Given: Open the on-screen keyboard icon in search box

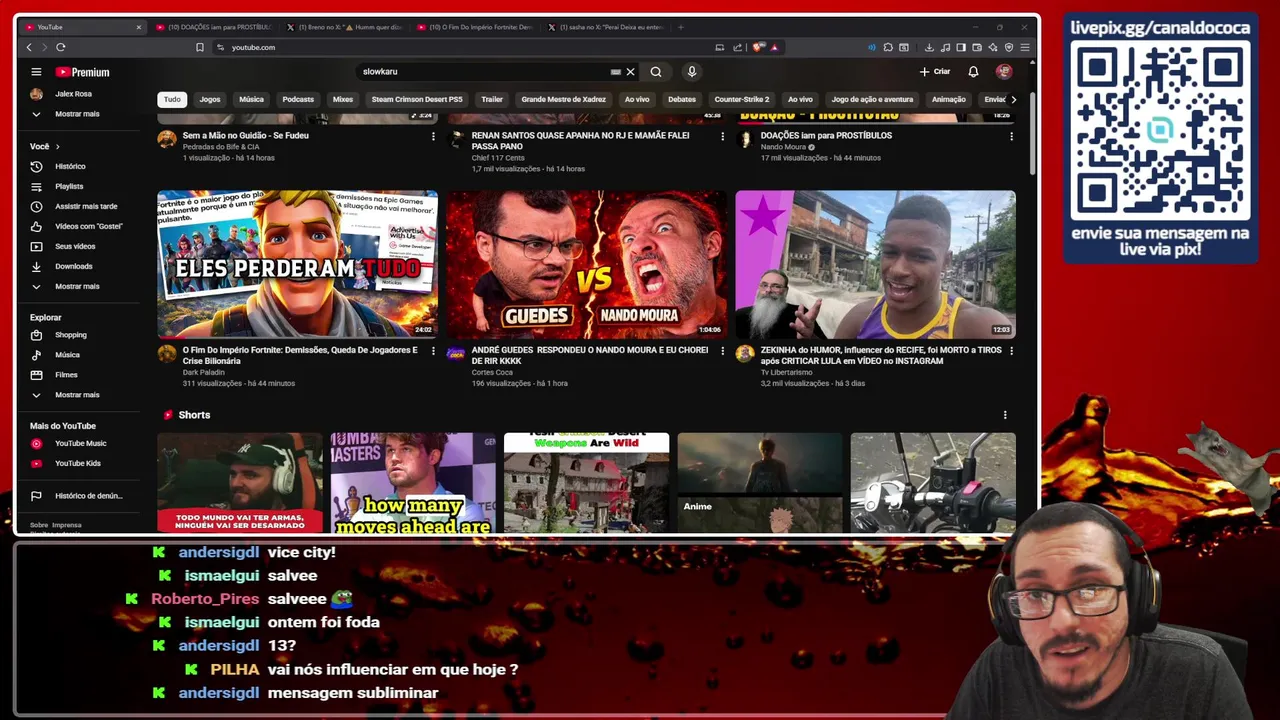Looking at the screenshot, I should click(616, 72).
